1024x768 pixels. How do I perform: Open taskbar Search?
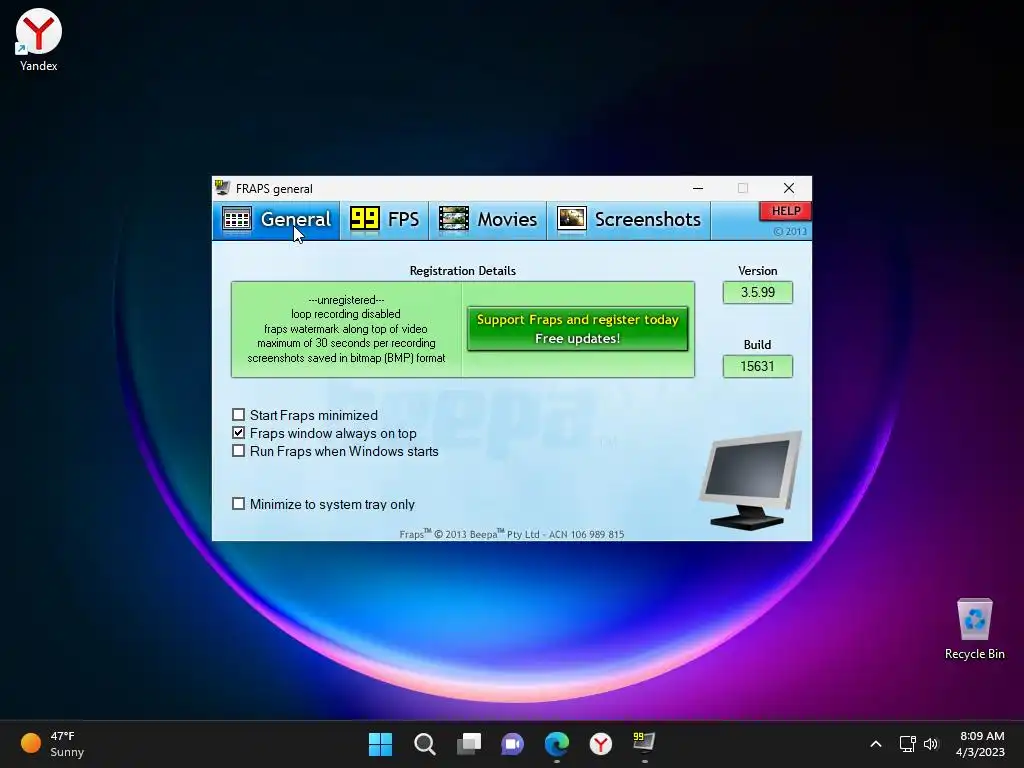(x=424, y=744)
